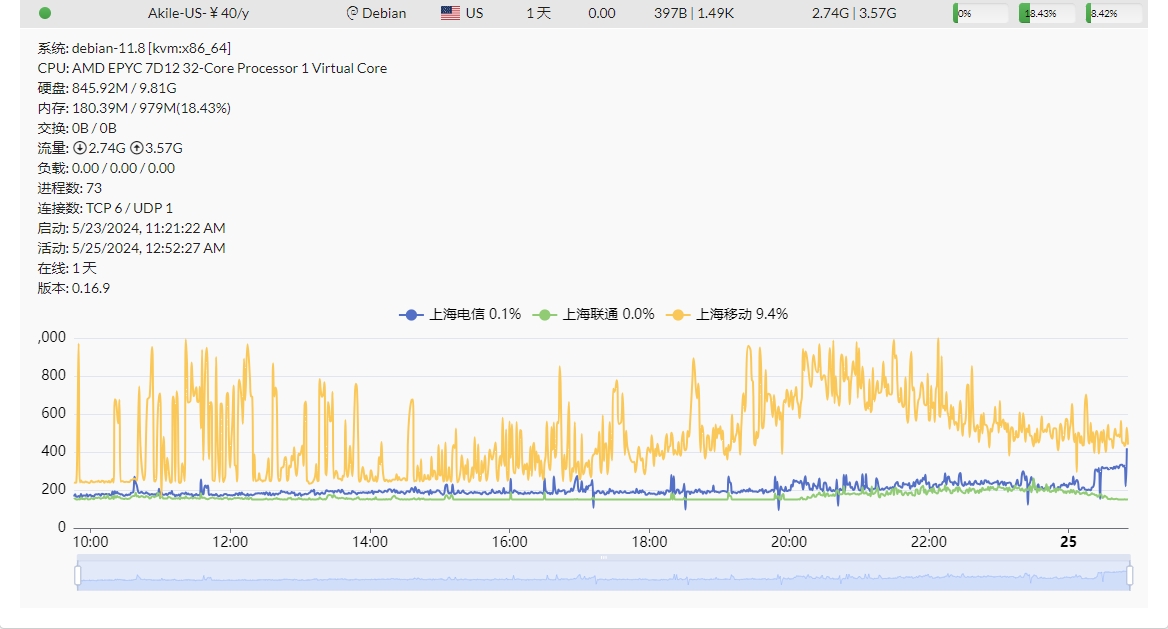Click the 内存: 180.39M / 979M line
Image resolution: width=1168 pixels, height=629 pixels.
134,109
